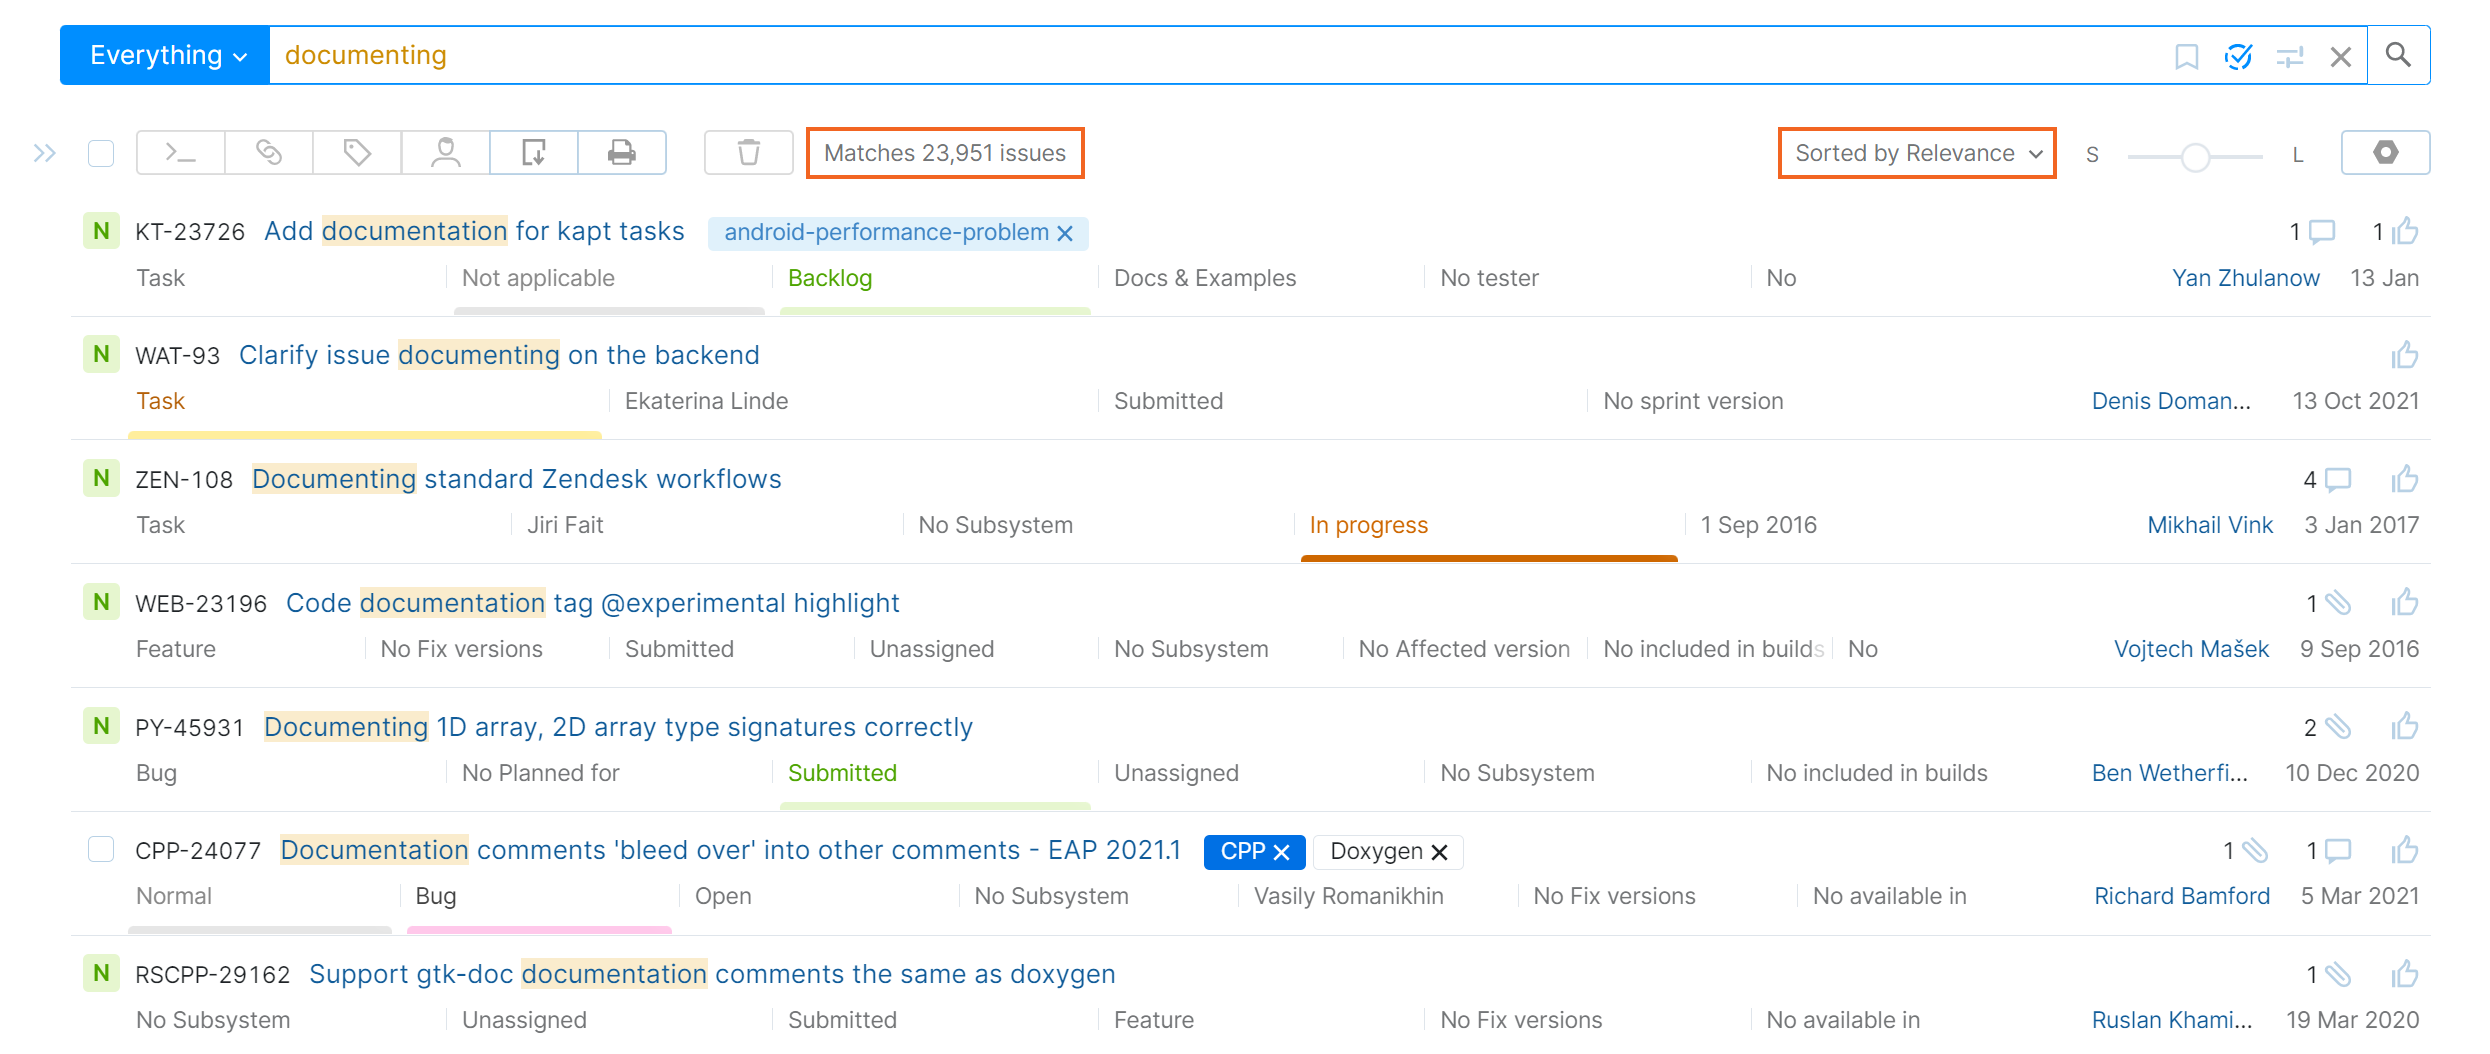Image resolution: width=2490 pixels, height=1054 pixels.
Task: Print the list of issues
Action: coord(622,152)
